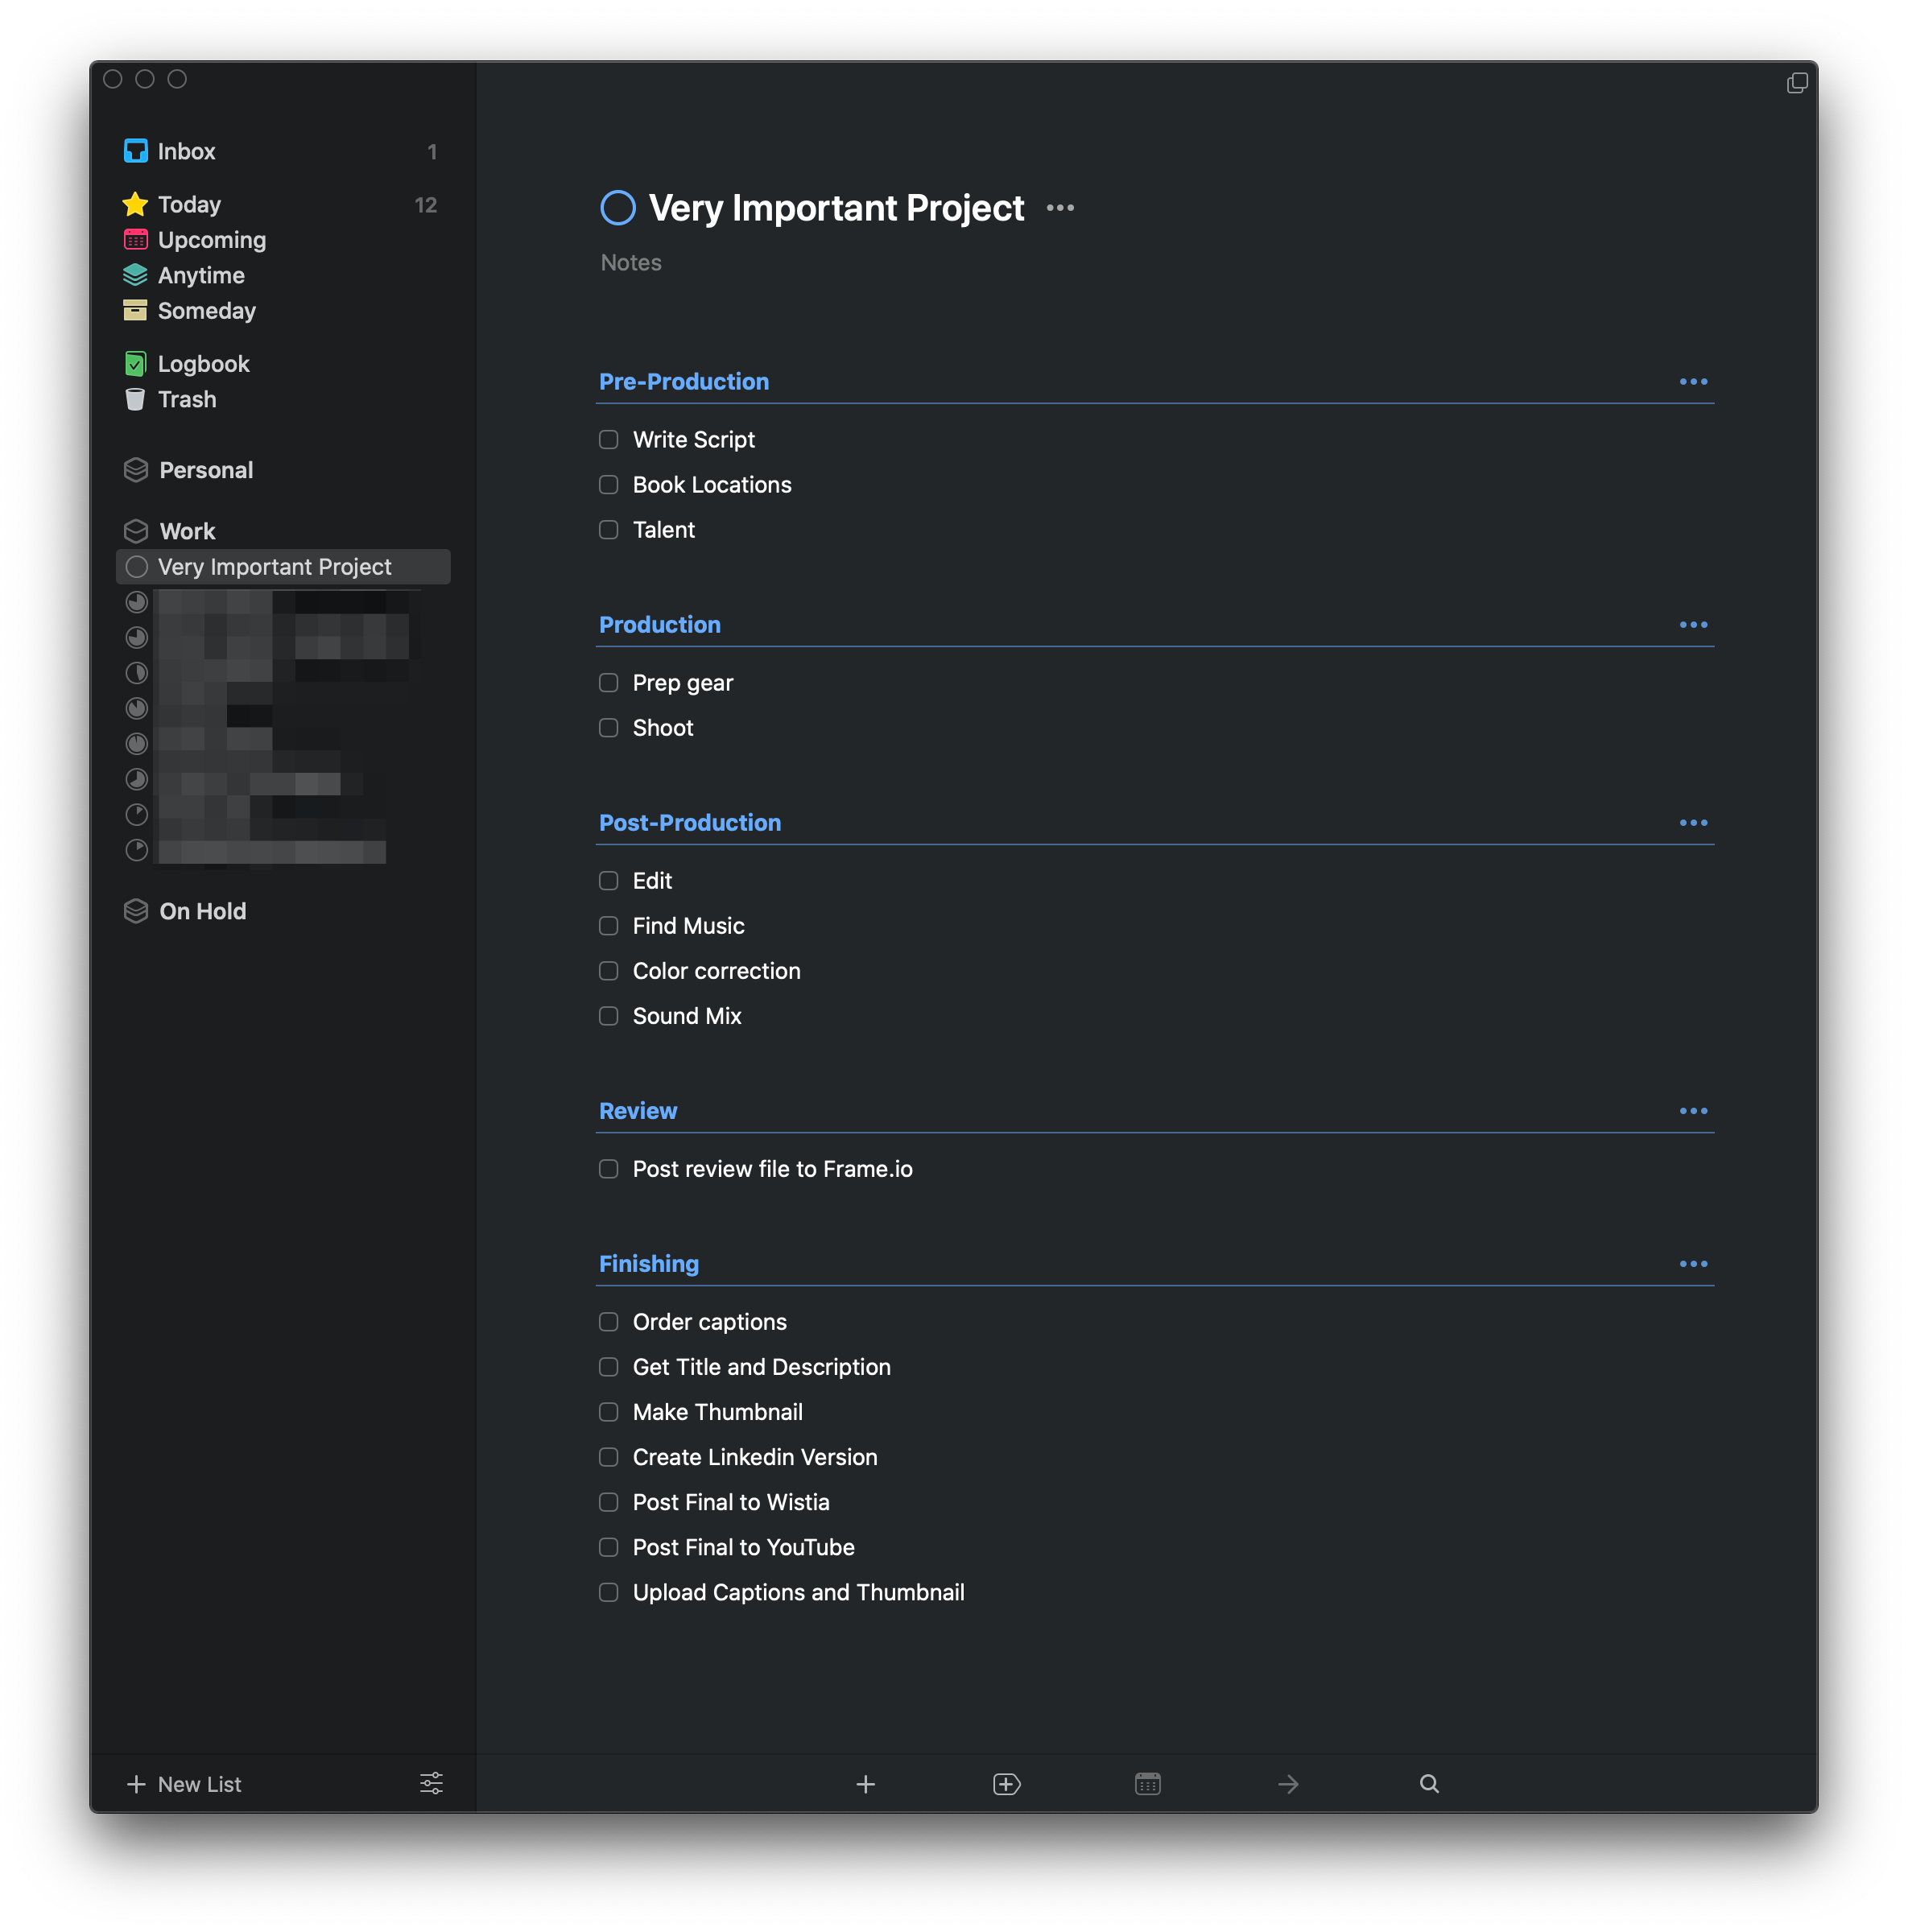1908x1932 pixels.
Task: Open sidebar filter settings sliders icon
Action: pos(431,1783)
